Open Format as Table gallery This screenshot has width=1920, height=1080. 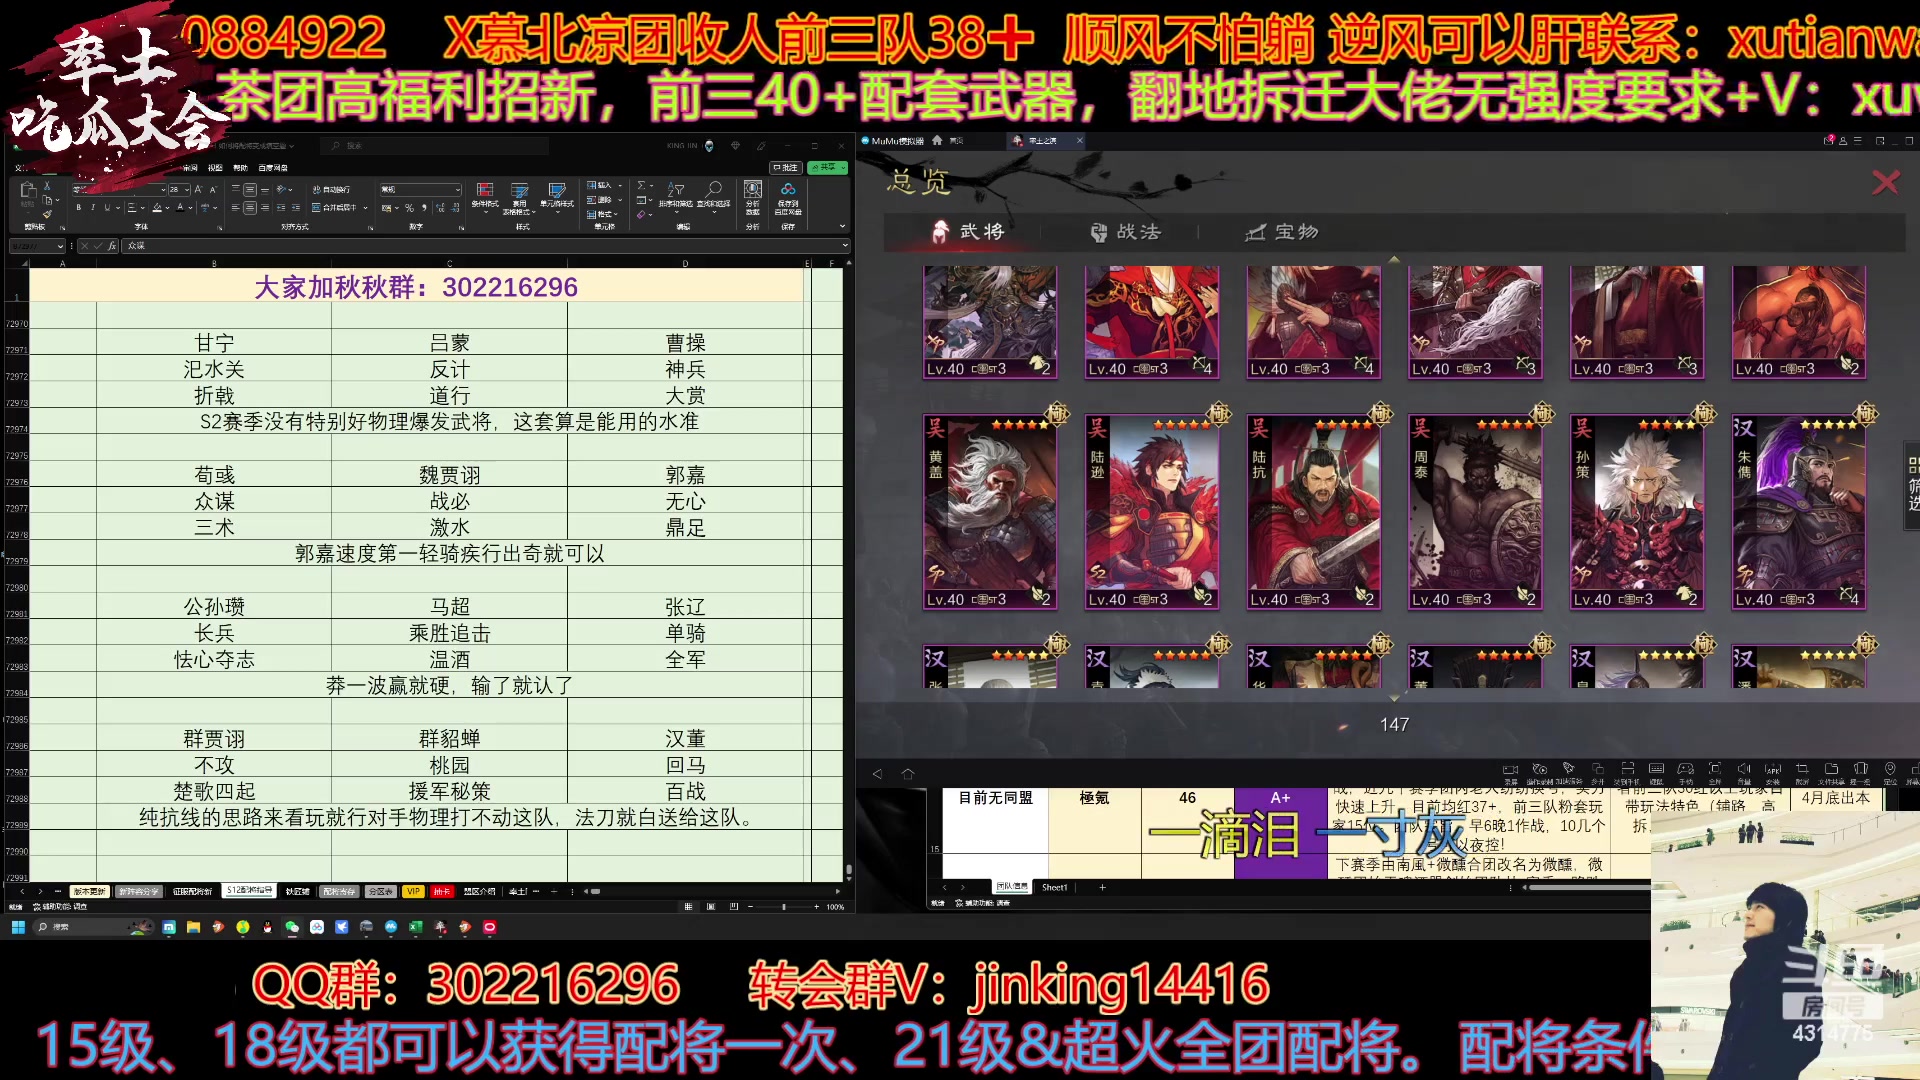[519, 197]
